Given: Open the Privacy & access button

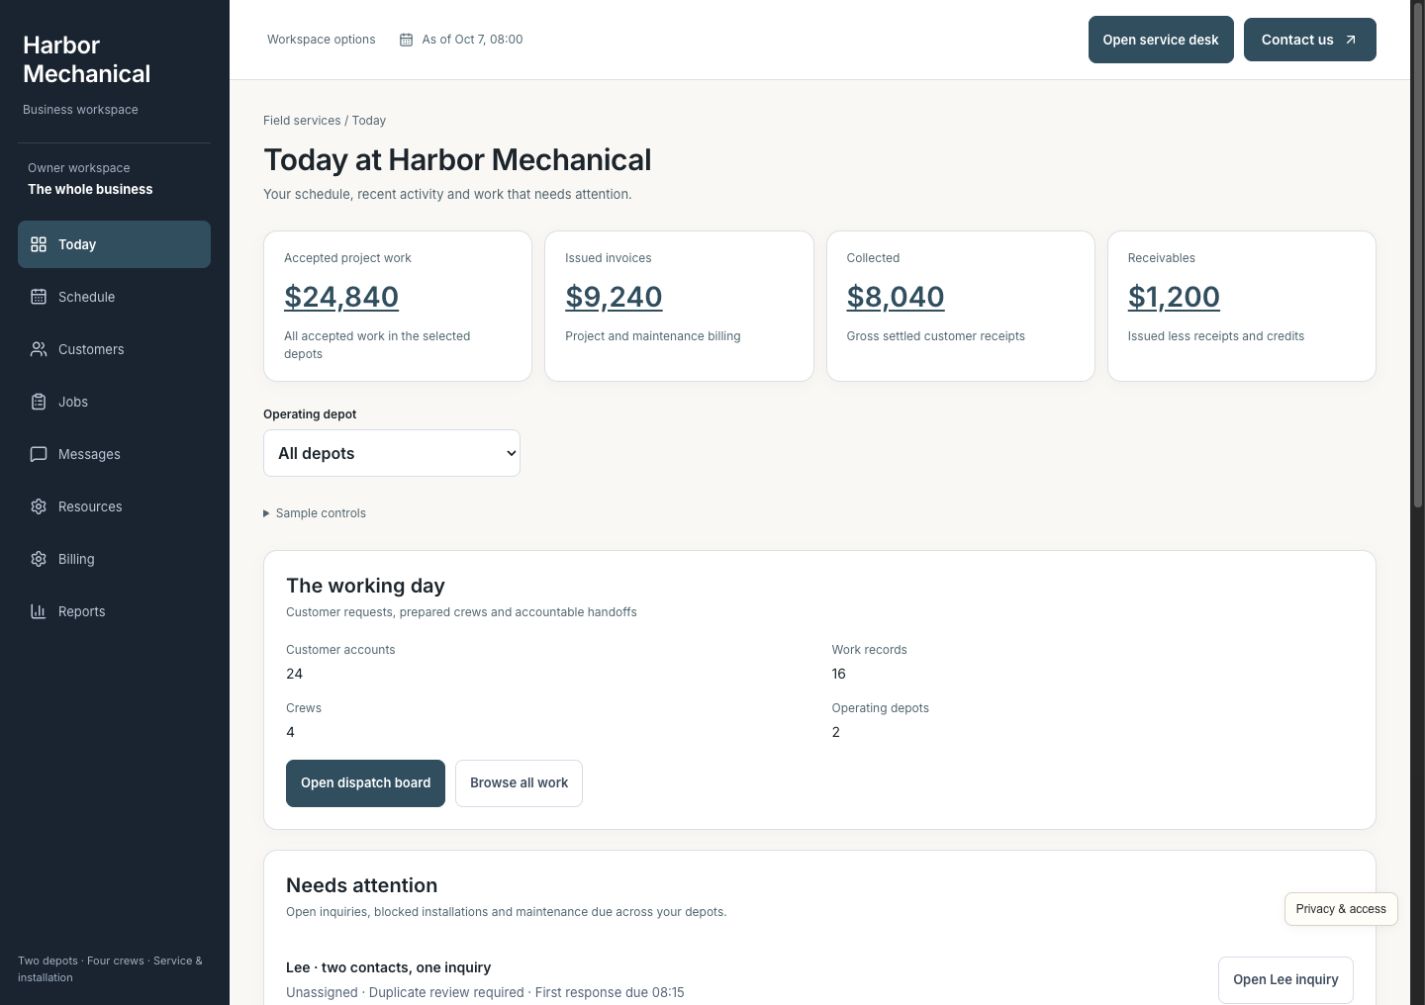Looking at the screenshot, I should tap(1340, 909).
